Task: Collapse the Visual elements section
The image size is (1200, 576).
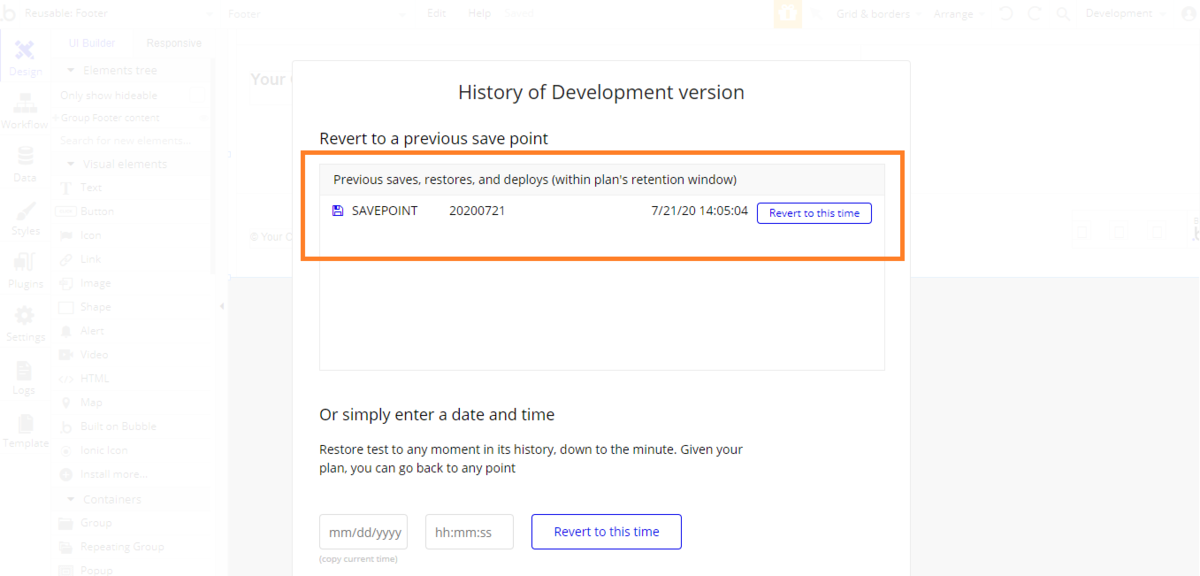Action: (x=71, y=164)
